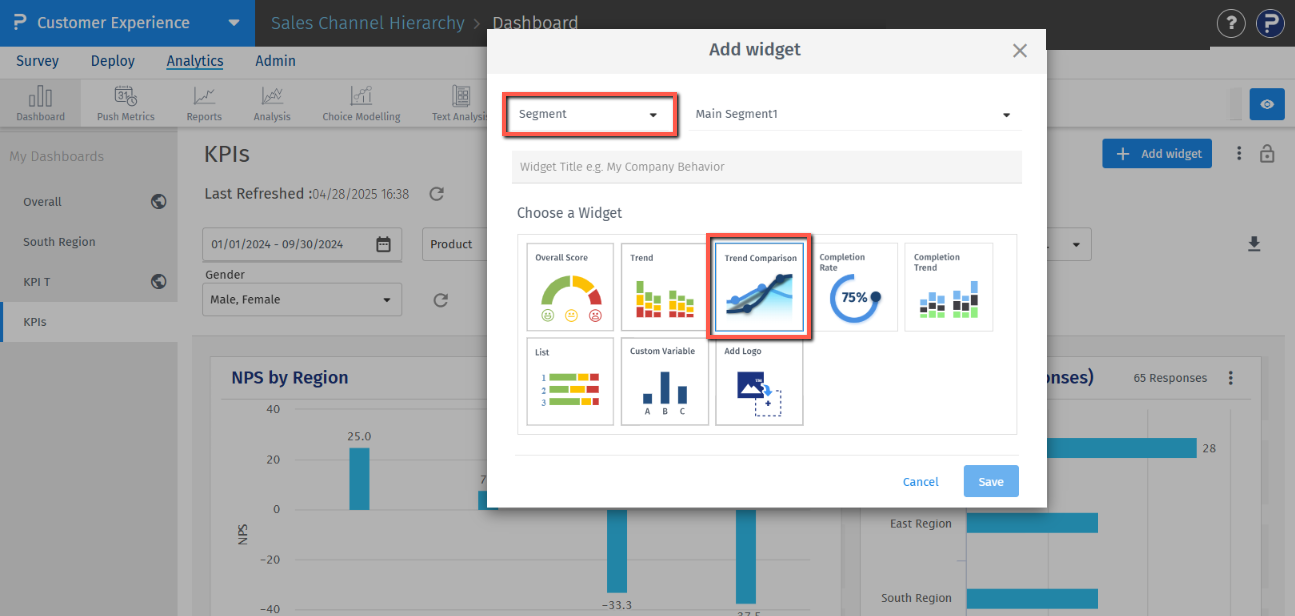Switch to the Deploy tab

point(113,61)
